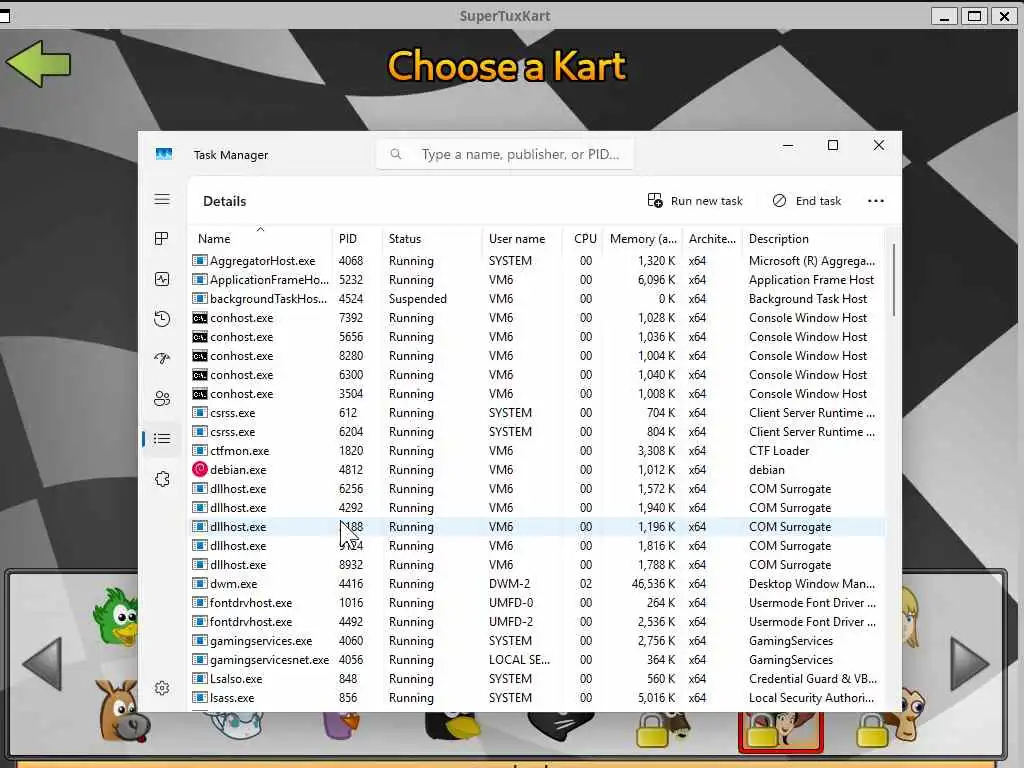Image resolution: width=1024 pixels, height=768 pixels.
Task: Click the Desktop Window Manager description
Action: (812, 584)
